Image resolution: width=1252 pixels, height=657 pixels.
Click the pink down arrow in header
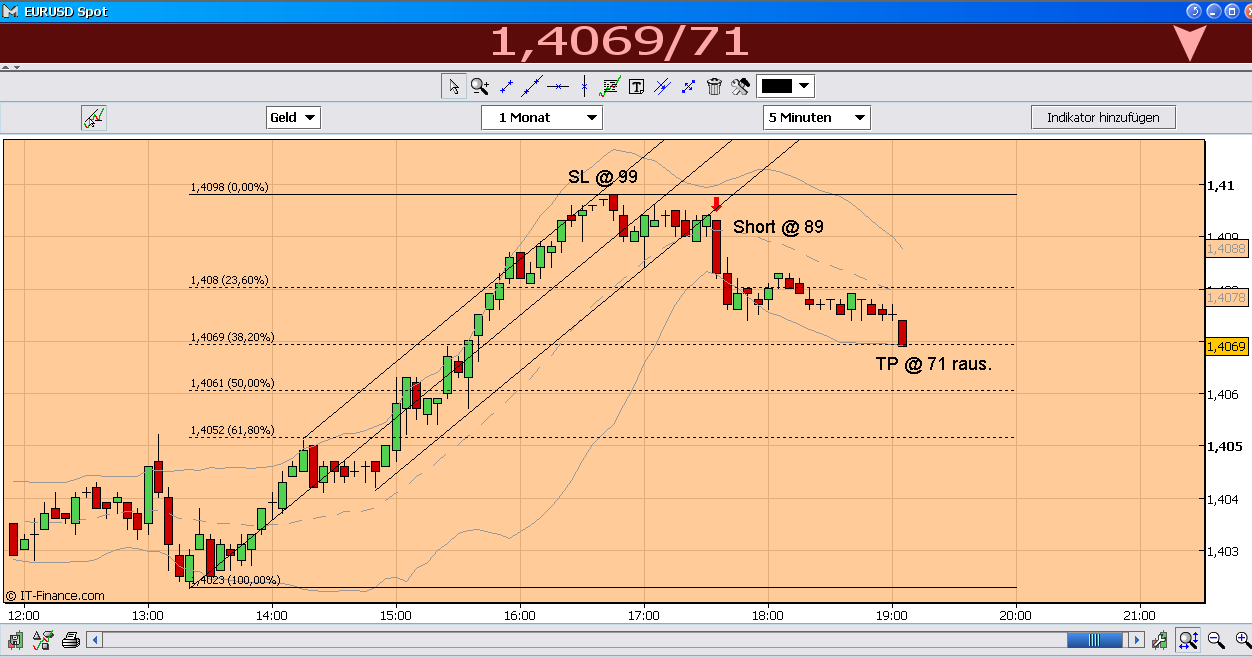(1190, 44)
